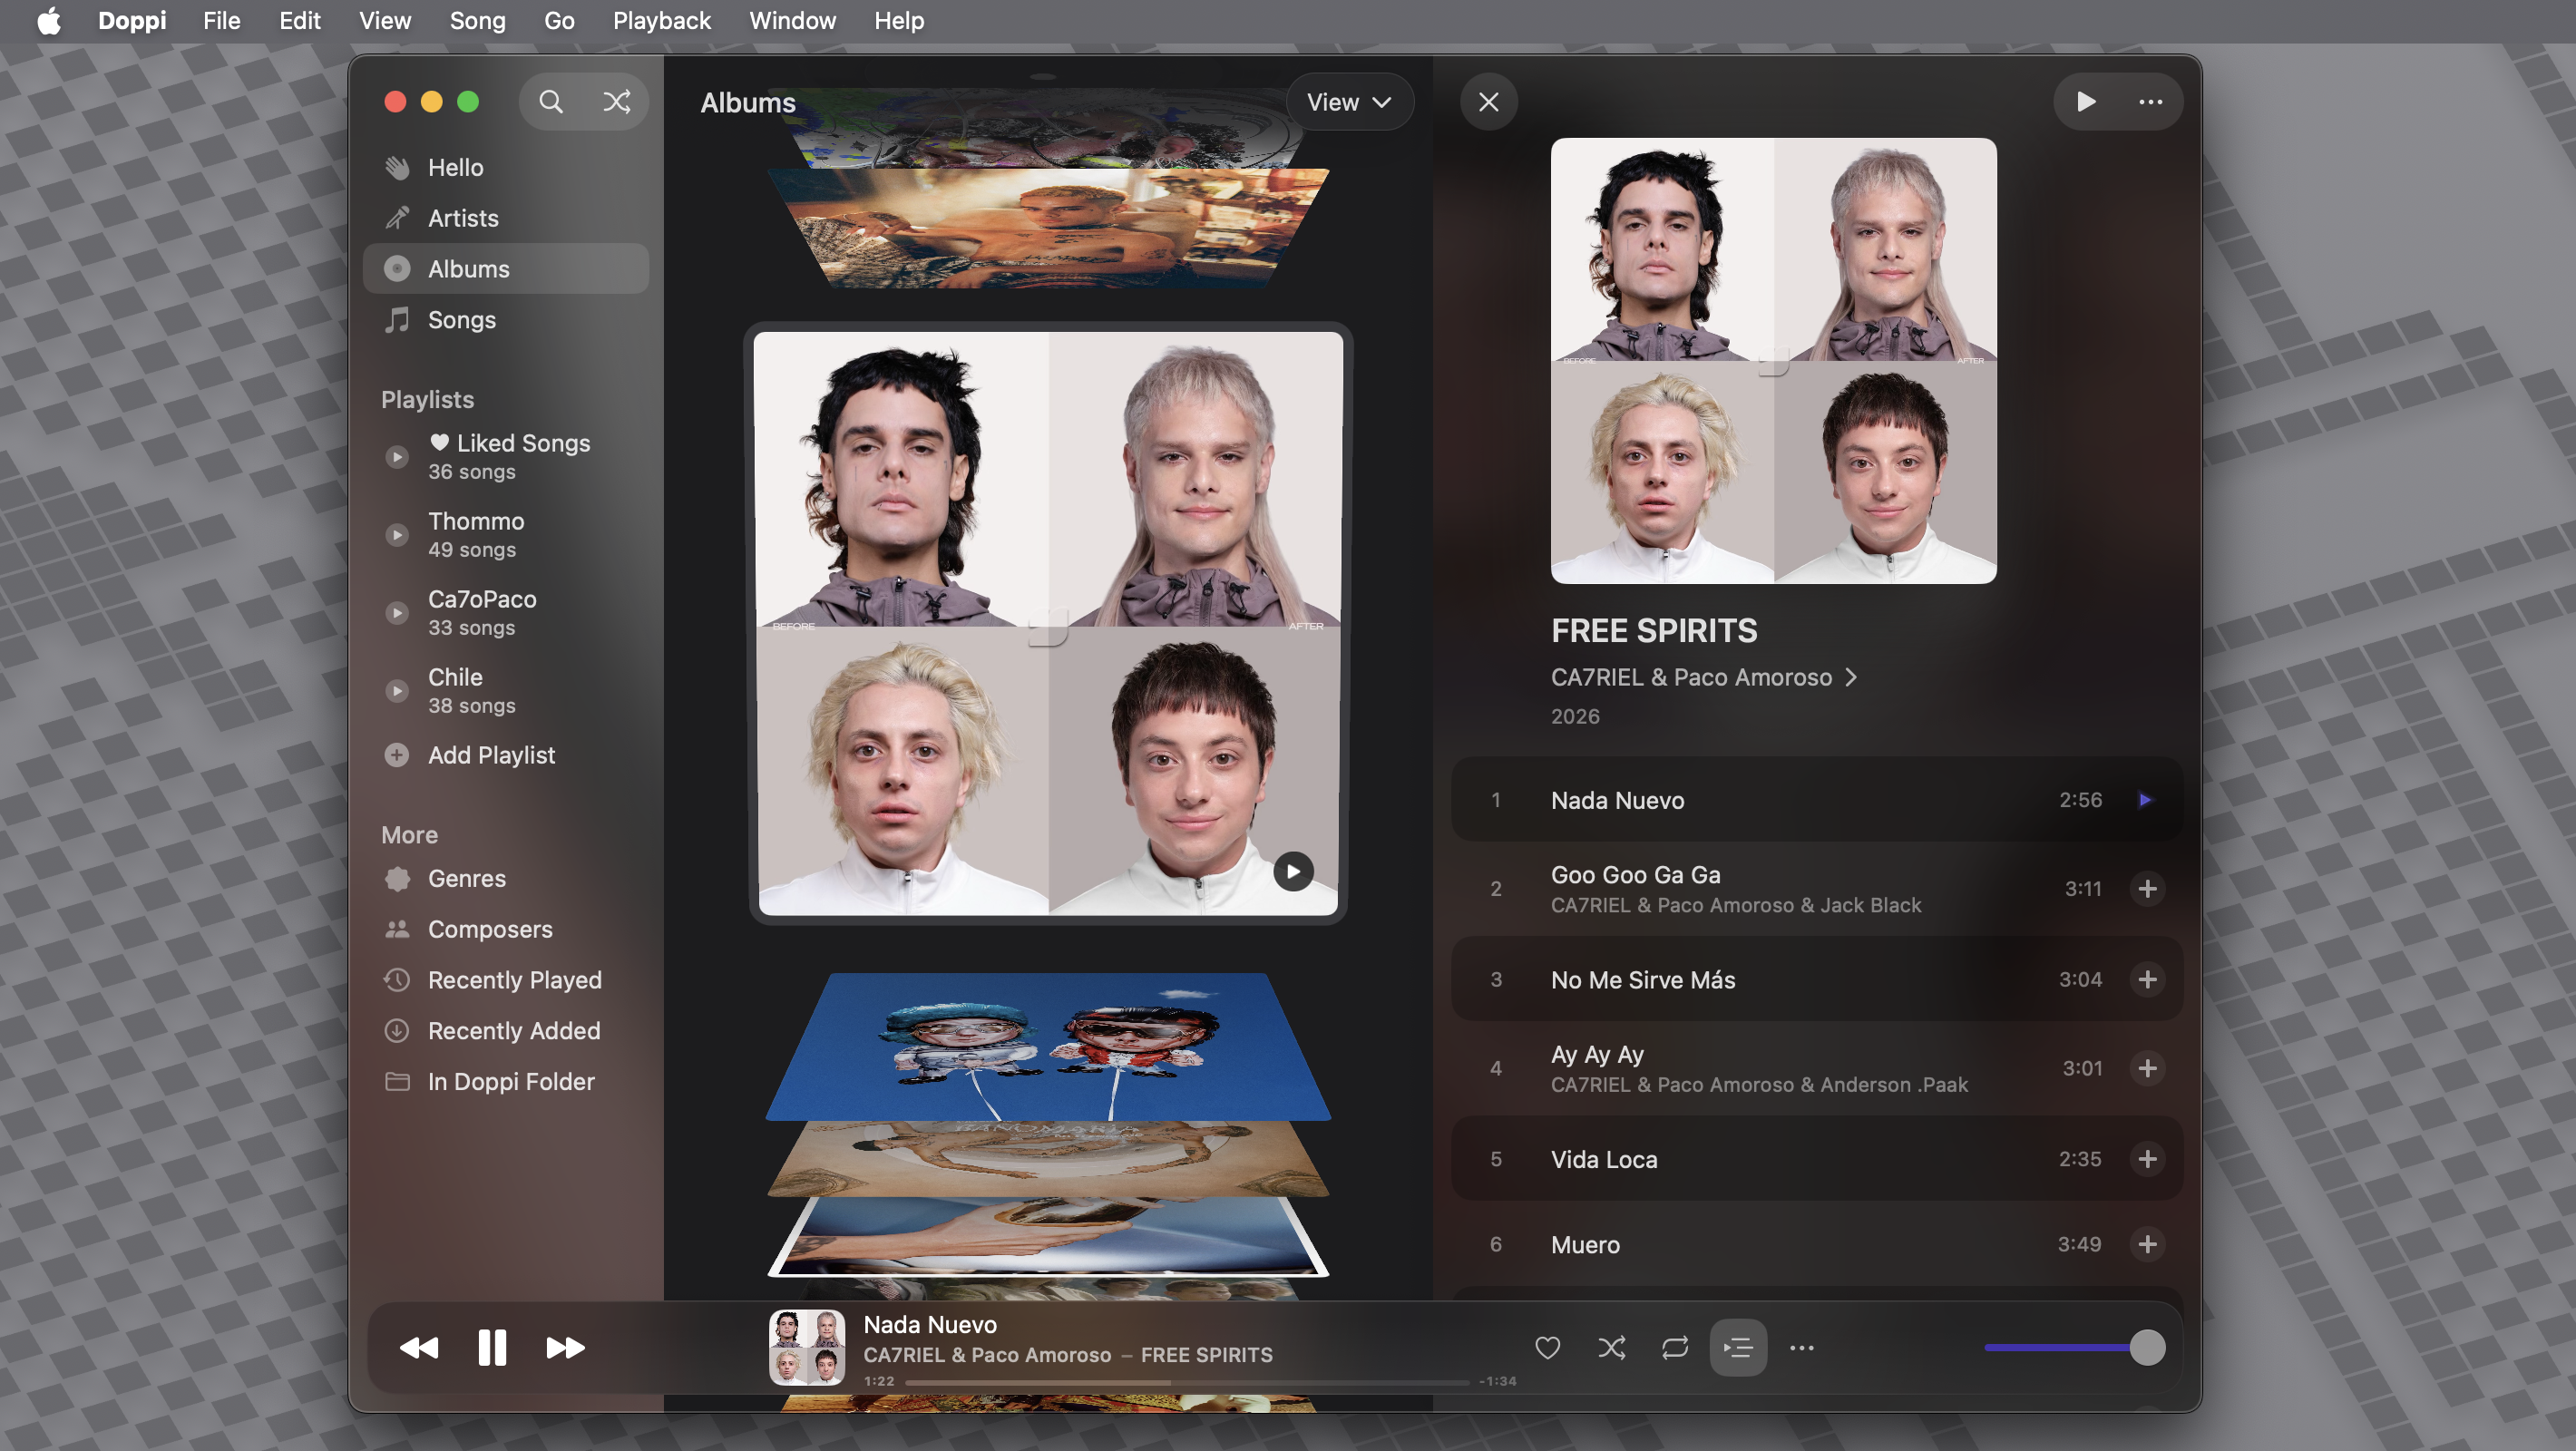
Task: Click large FREE SPIRITS cover in detail panel
Action: (1773, 361)
